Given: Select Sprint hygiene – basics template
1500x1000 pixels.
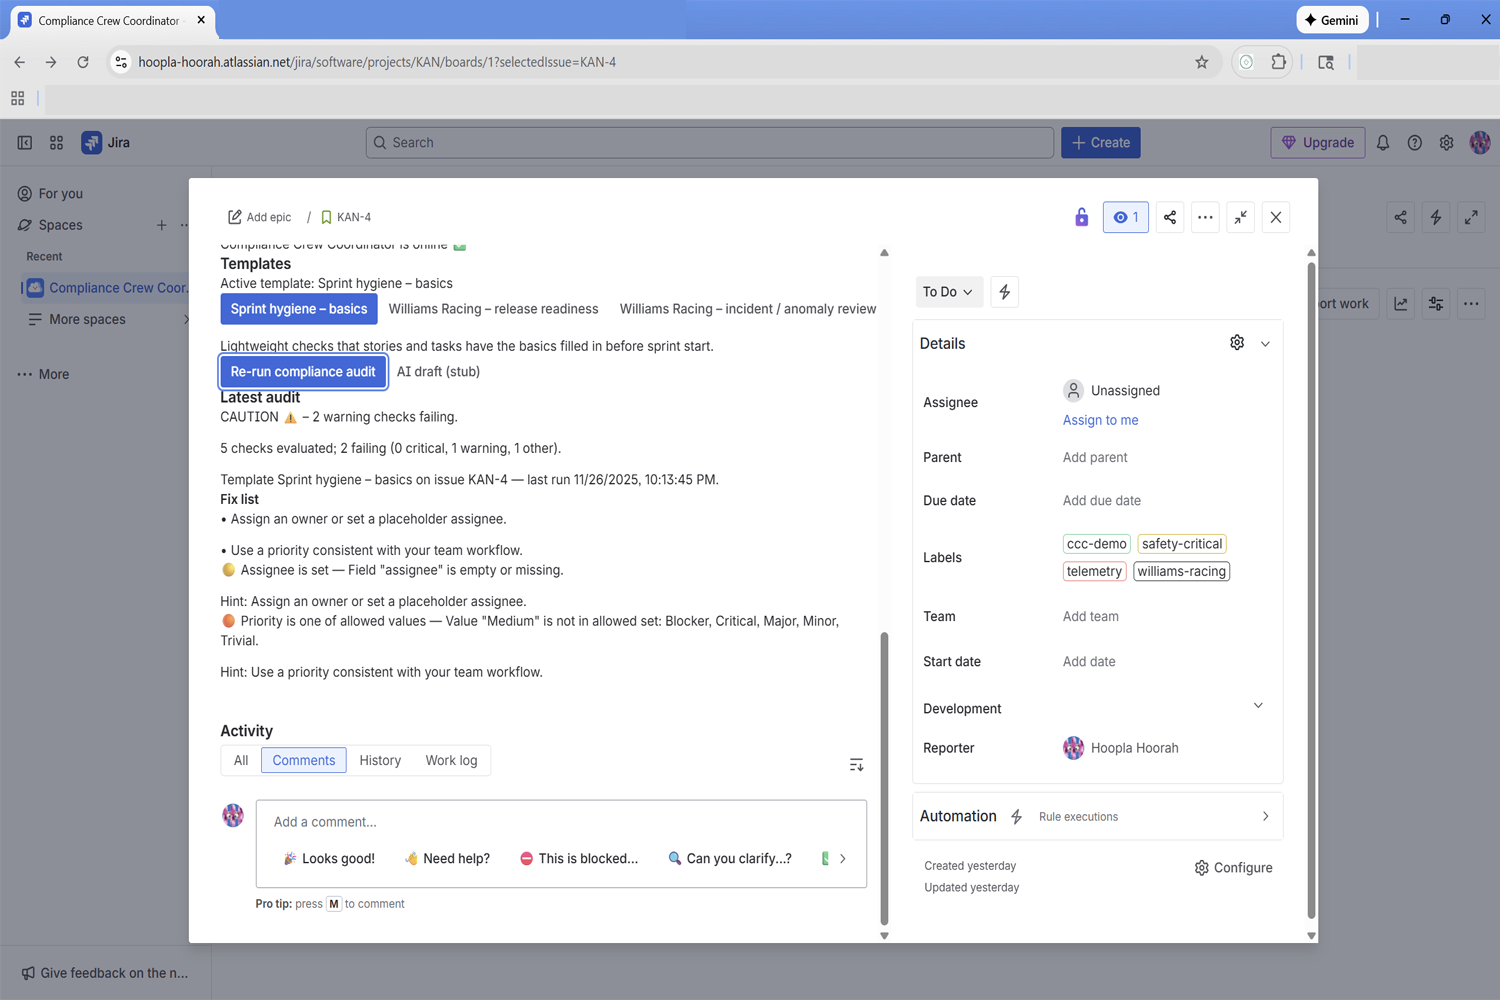Looking at the screenshot, I should pos(299,309).
